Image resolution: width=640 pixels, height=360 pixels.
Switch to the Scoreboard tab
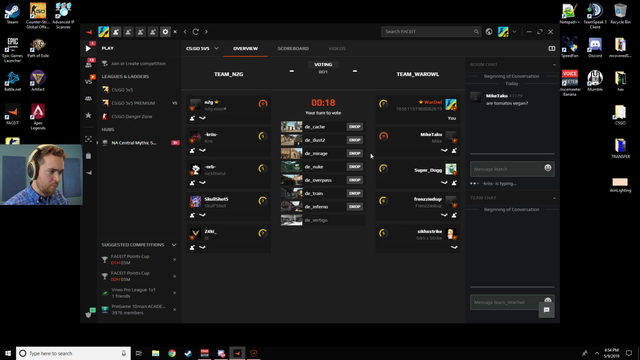point(293,49)
